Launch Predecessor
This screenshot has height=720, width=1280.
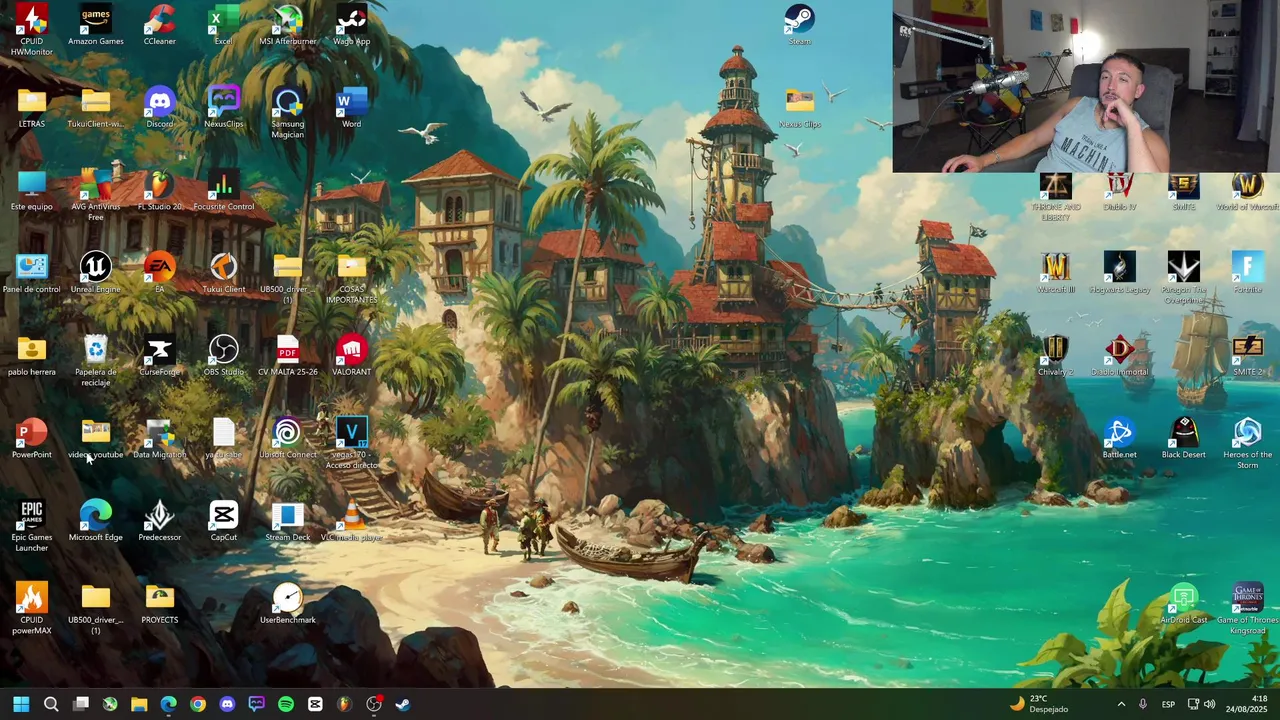(x=160, y=521)
